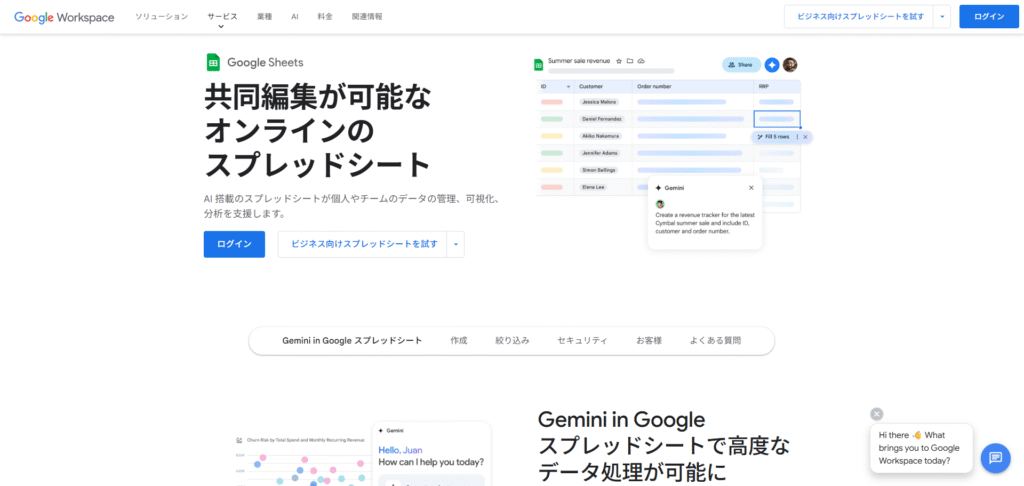
Task: Open the AI menu item
Action: [295, 16]
